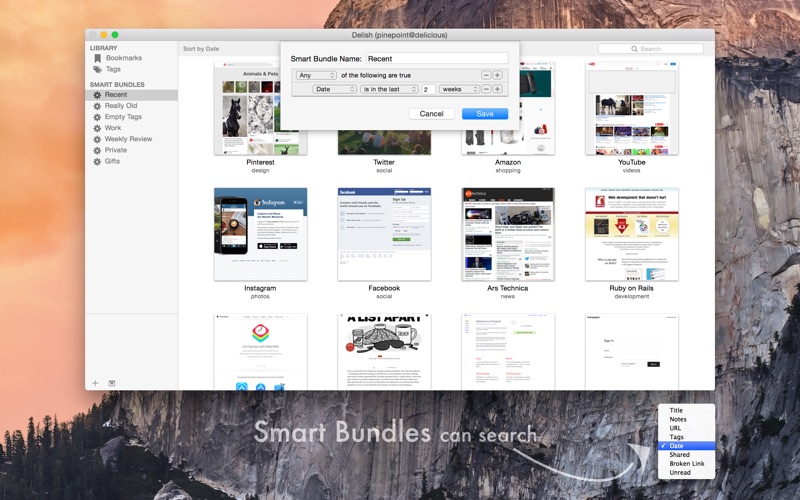The height and width of the screenshot is (500, 800).
Task: Add a rule after the Date condition
Action: (x=497, y=89)
